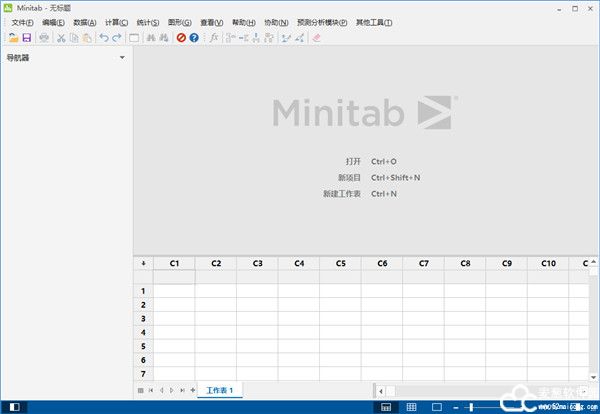
Task: Open the 编辑(E) menu
Action: 53,23
